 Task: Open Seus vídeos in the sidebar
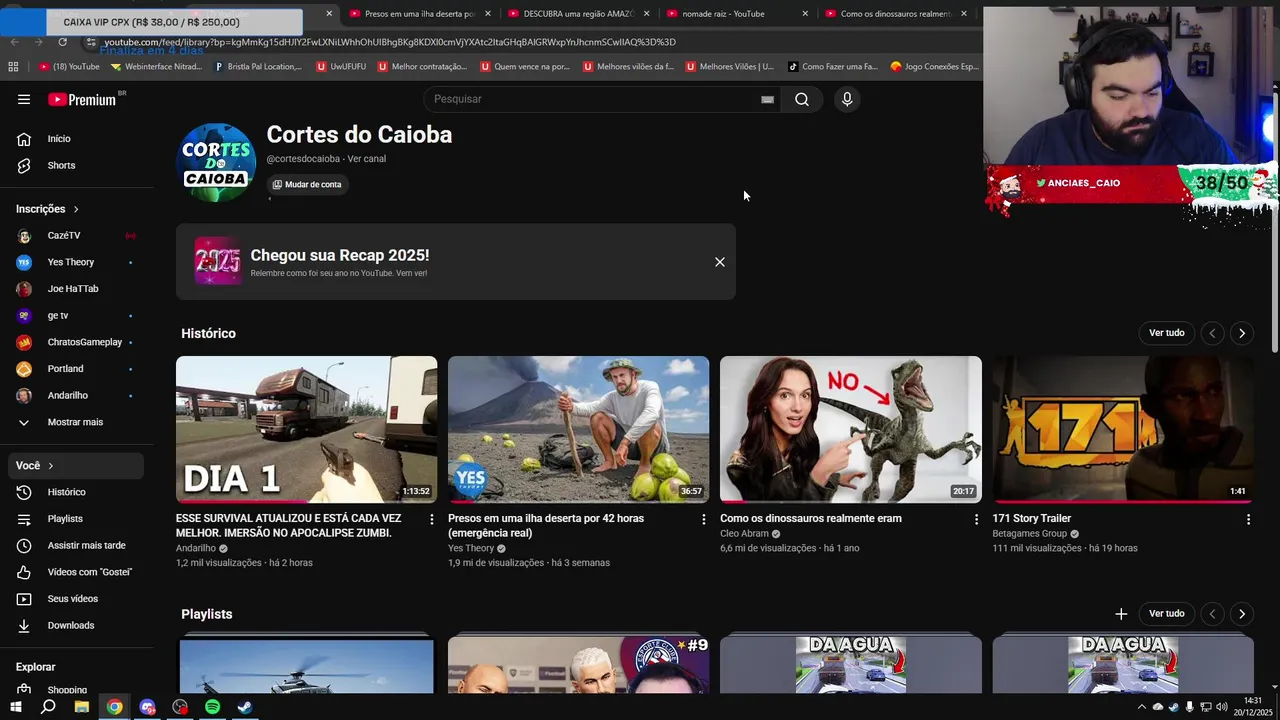(x=73, y=599)
